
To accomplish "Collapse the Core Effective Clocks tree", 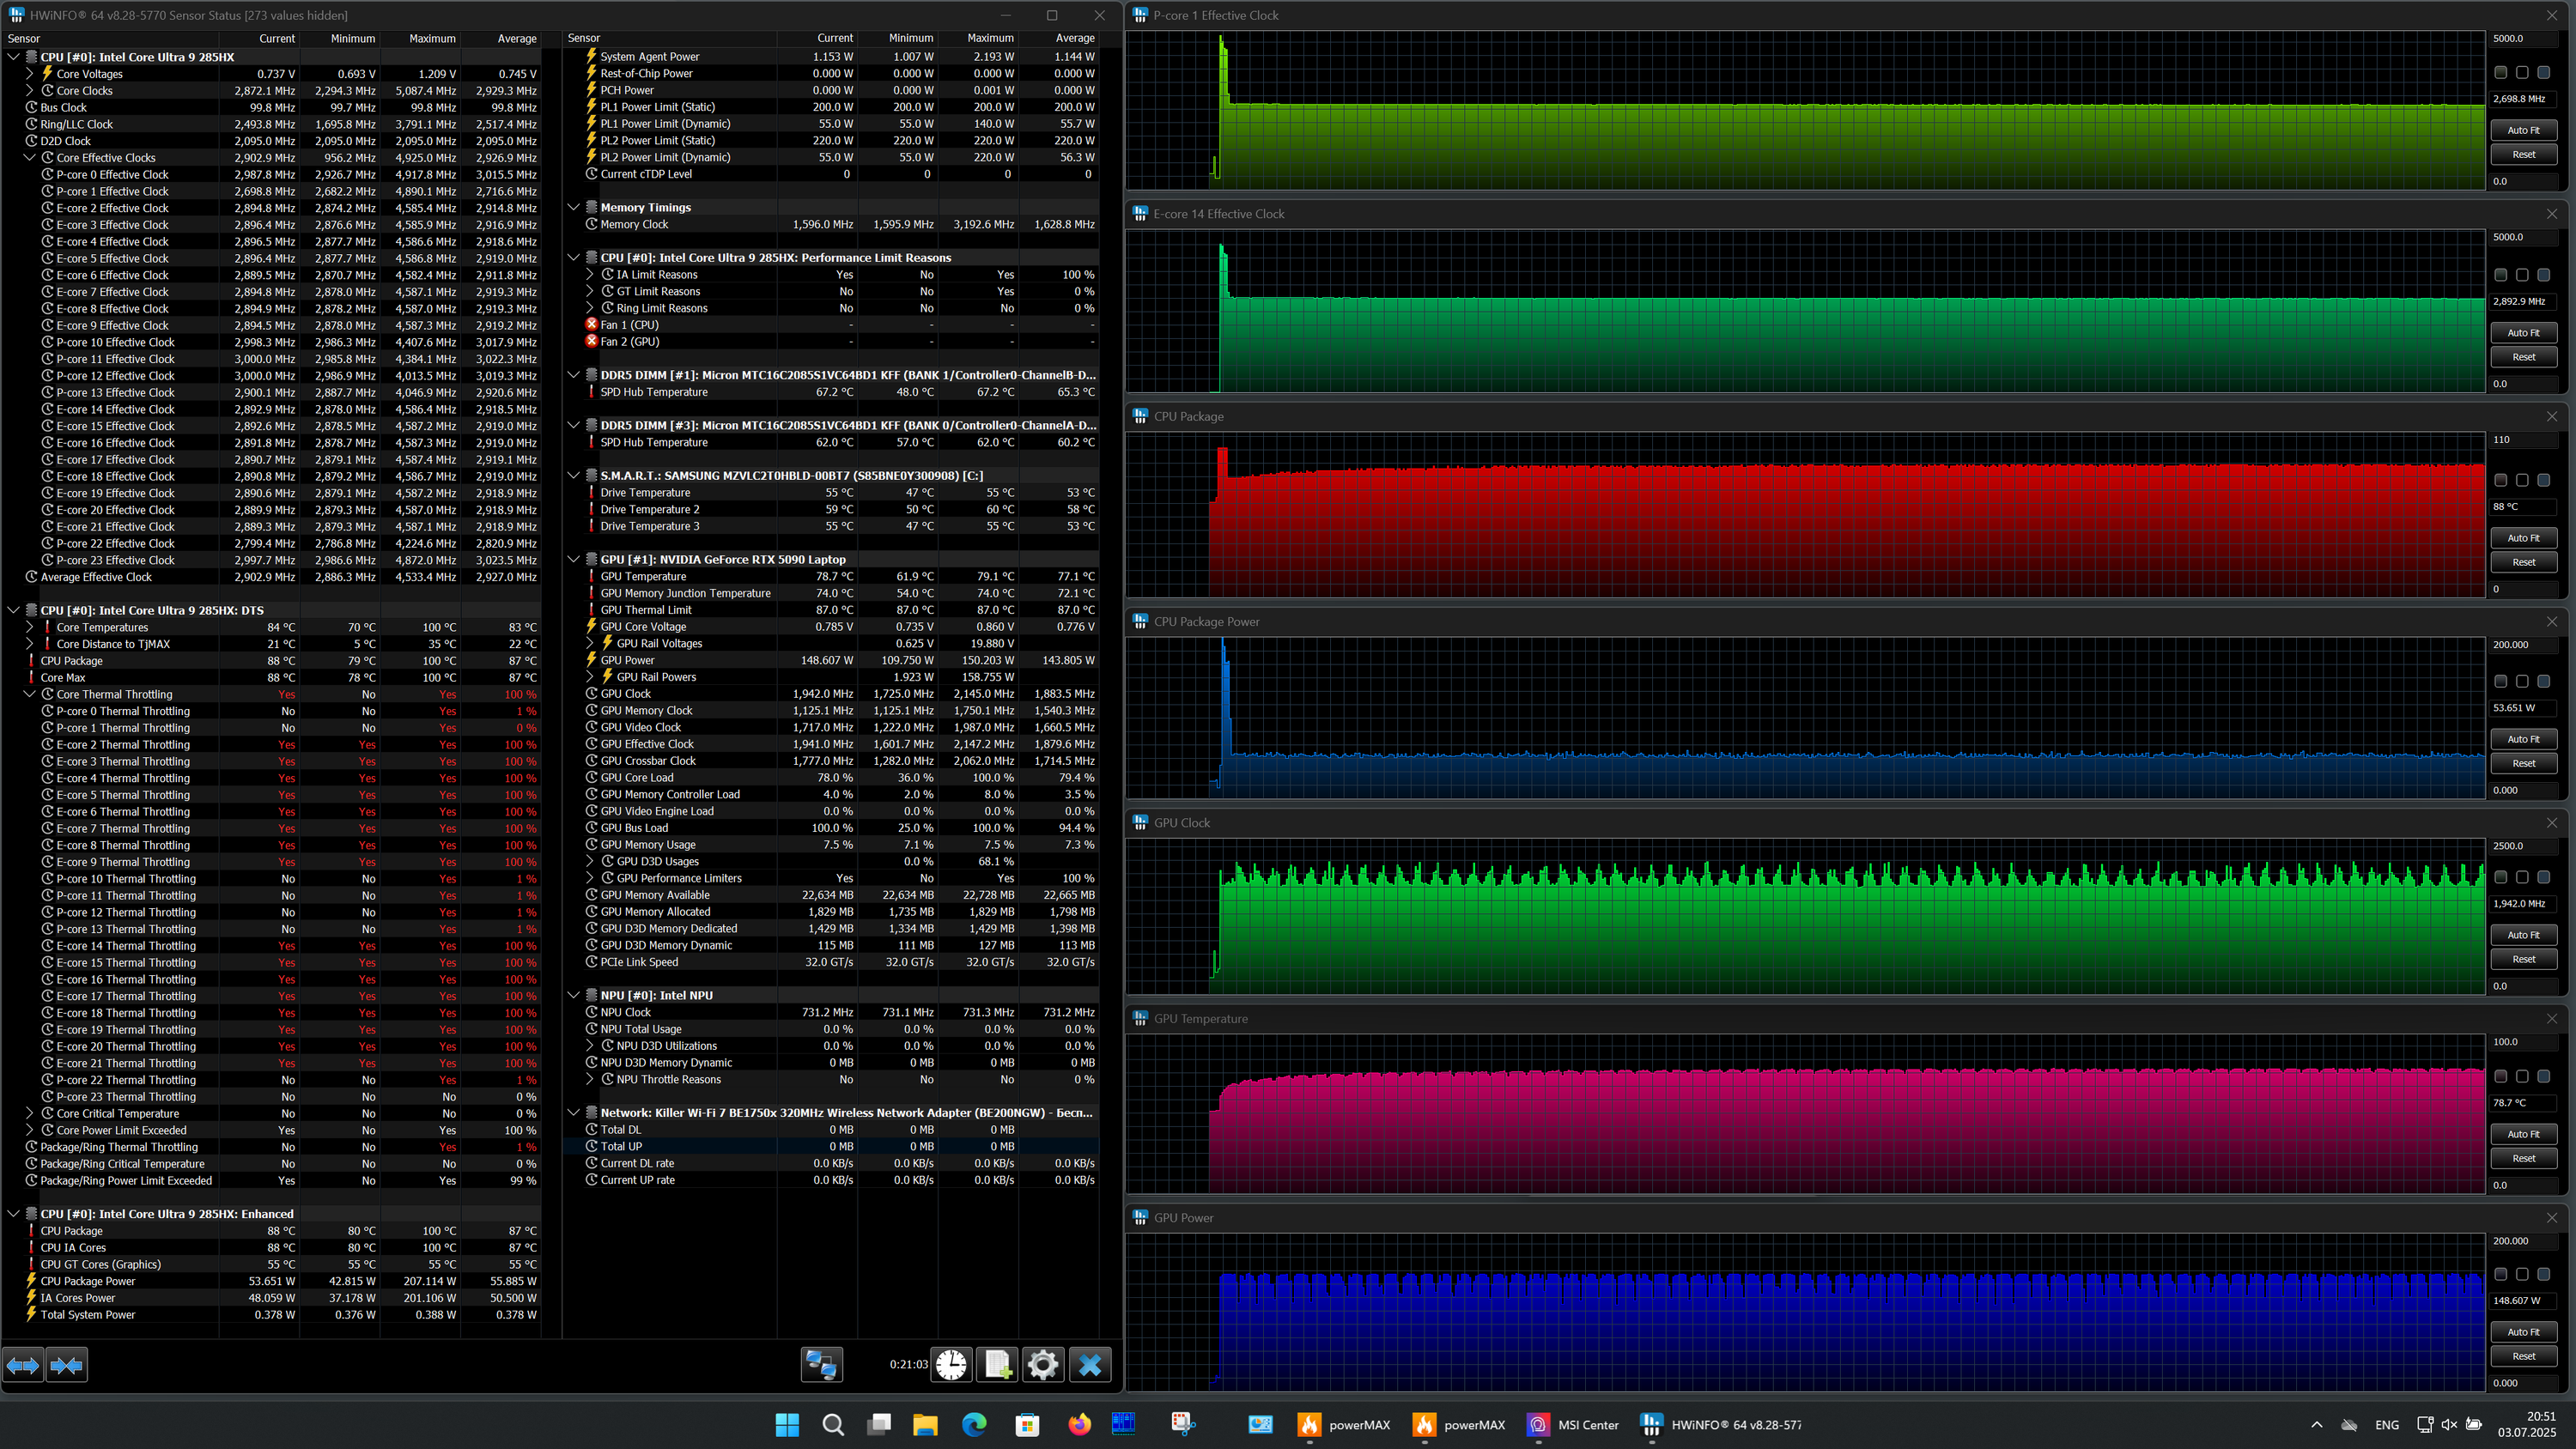I will coord(30,157).
